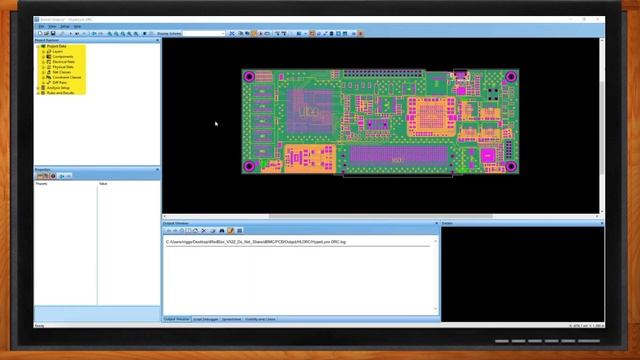Expand the Electrical Nets node expander
640x360 pixels.
point(43,62)
